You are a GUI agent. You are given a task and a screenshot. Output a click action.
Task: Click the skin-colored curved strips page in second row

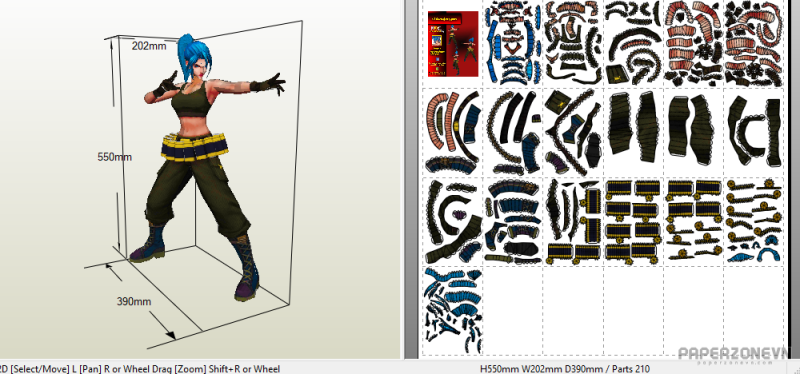pos(453,131)
